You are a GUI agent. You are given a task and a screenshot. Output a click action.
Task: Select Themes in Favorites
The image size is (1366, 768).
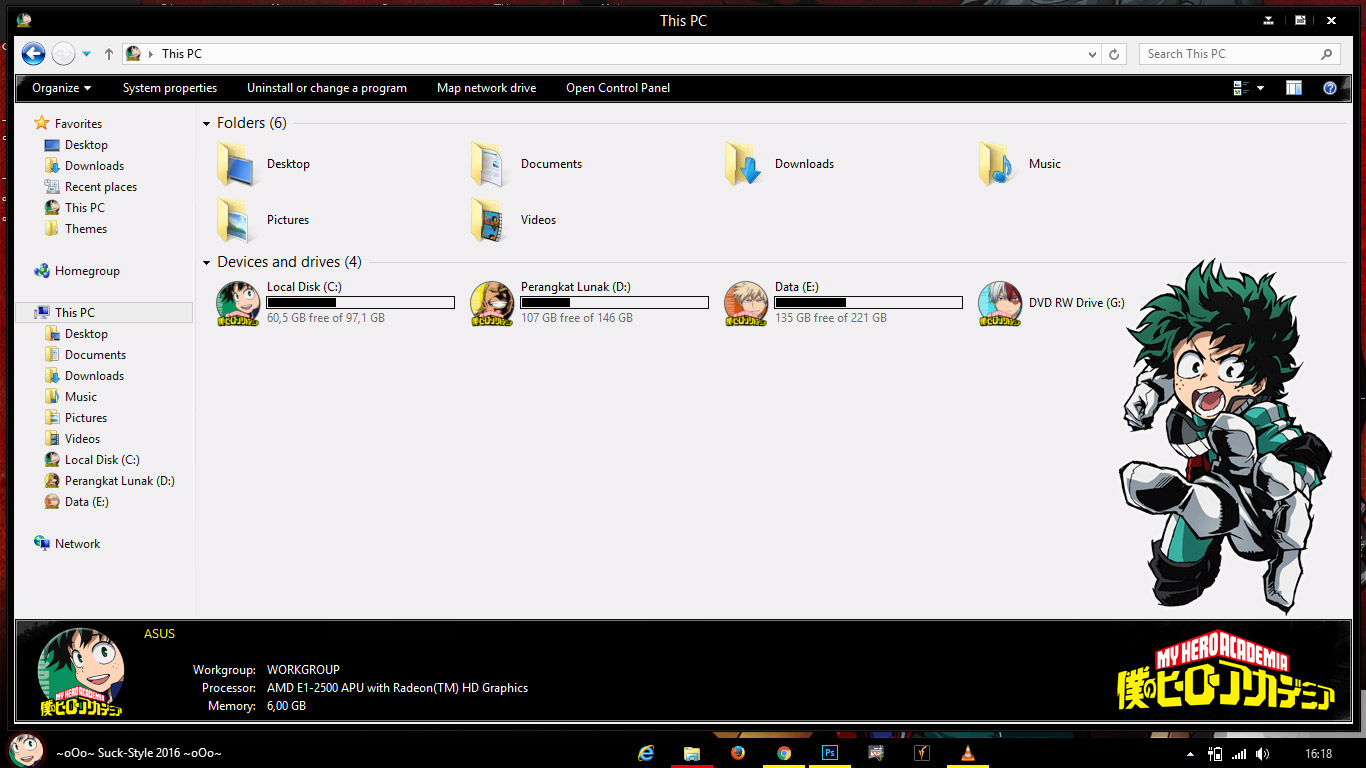point(86,229)
